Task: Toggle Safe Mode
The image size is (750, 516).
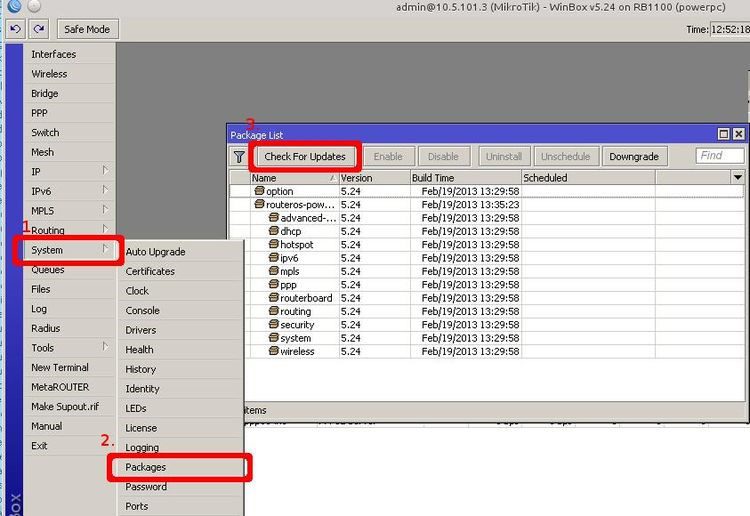Action: (86, 29)
